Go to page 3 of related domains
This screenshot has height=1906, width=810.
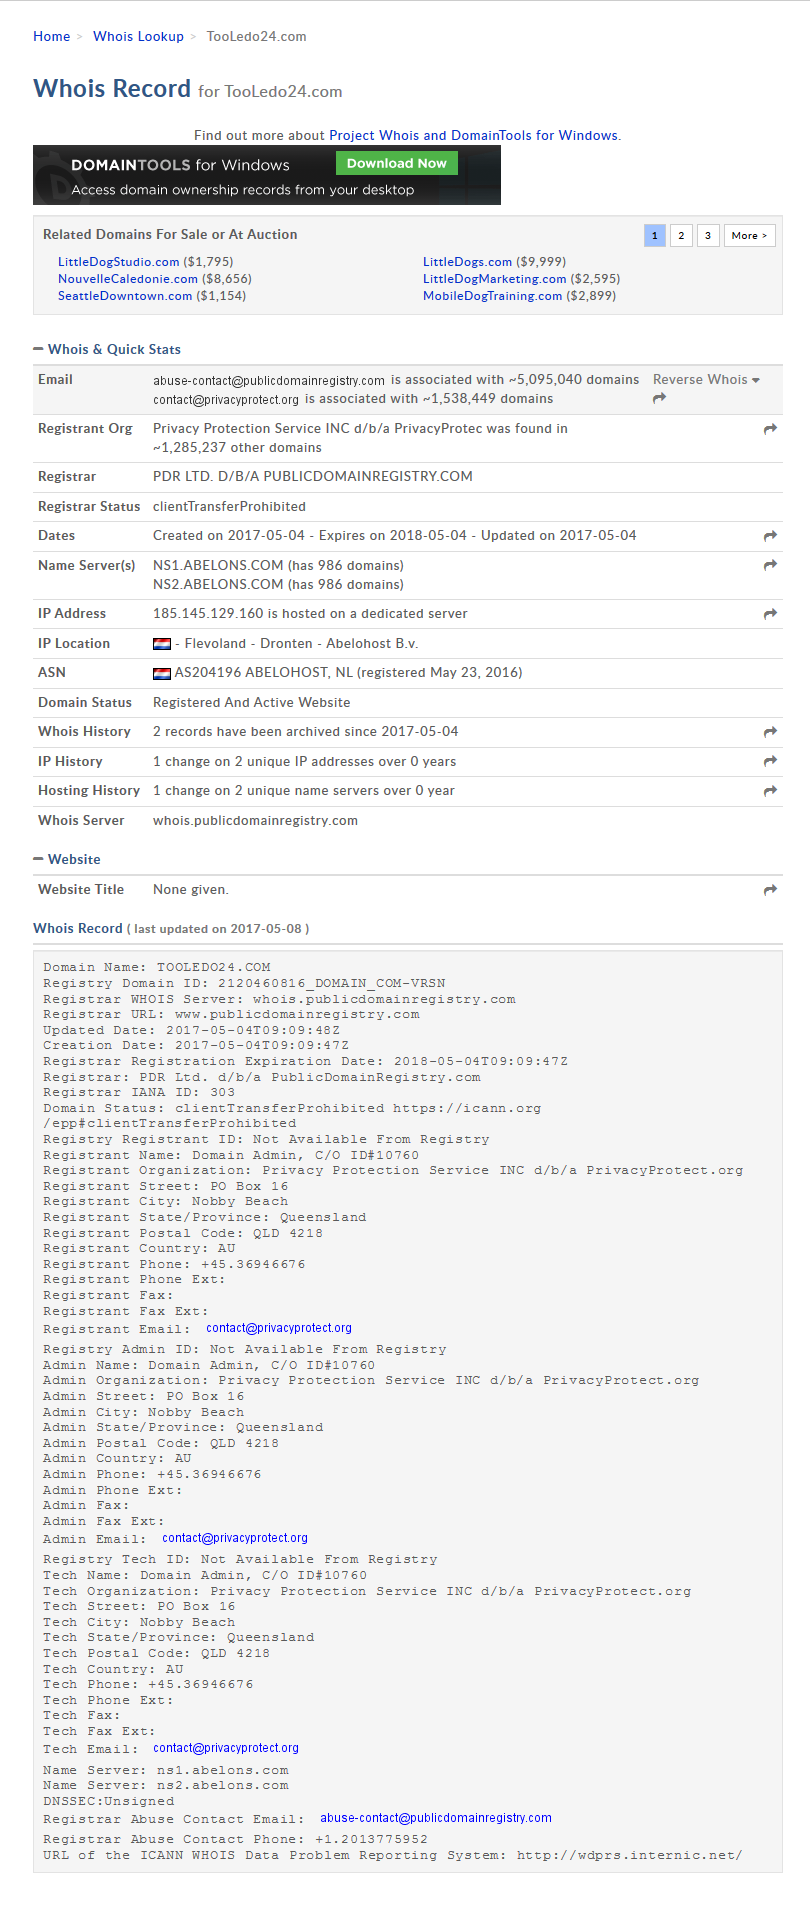(x=708, y=236)
